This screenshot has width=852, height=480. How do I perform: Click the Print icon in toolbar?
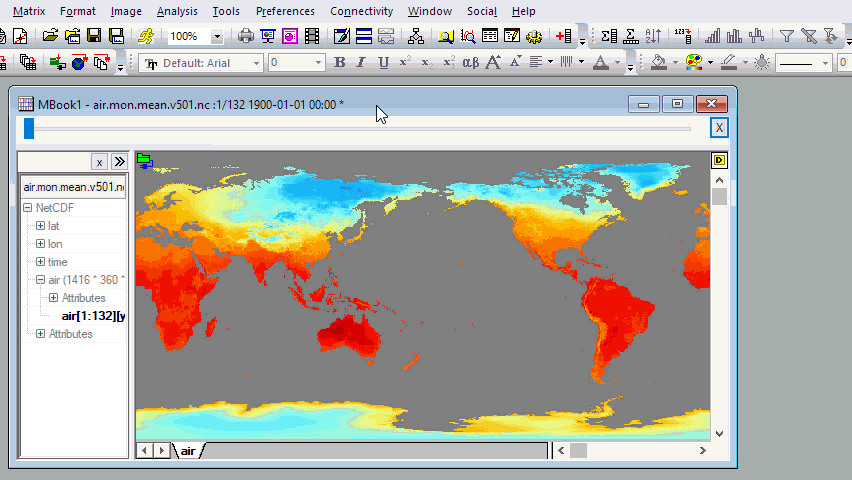pyautogui.click(x=245, y=37)
